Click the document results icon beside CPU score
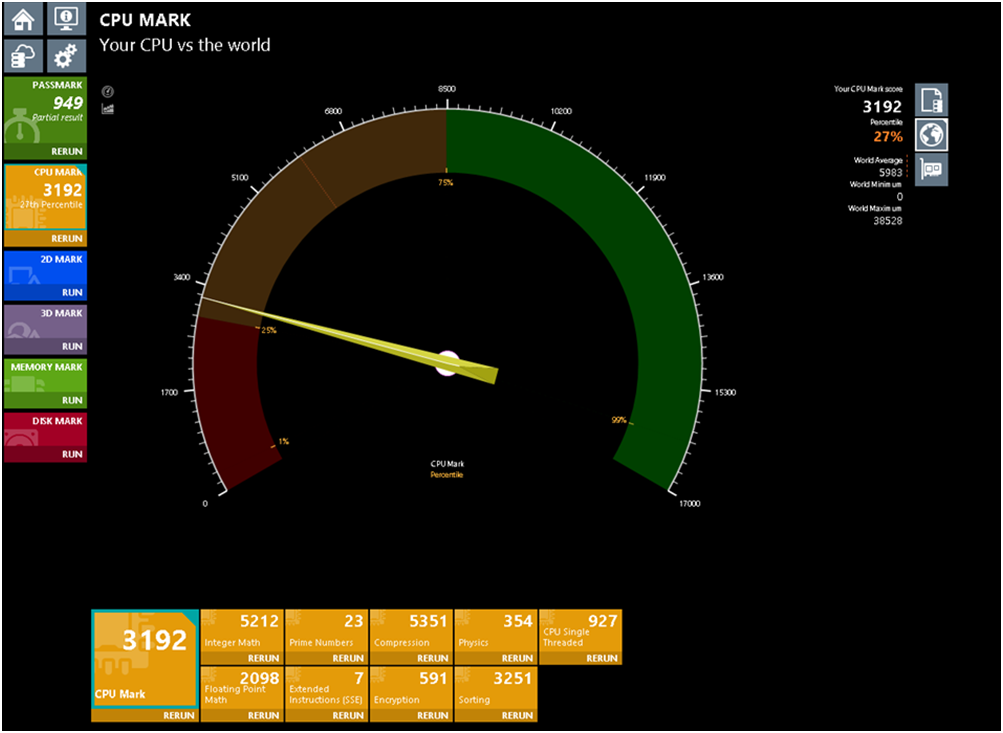The image size is (1003, 733). 931,100
